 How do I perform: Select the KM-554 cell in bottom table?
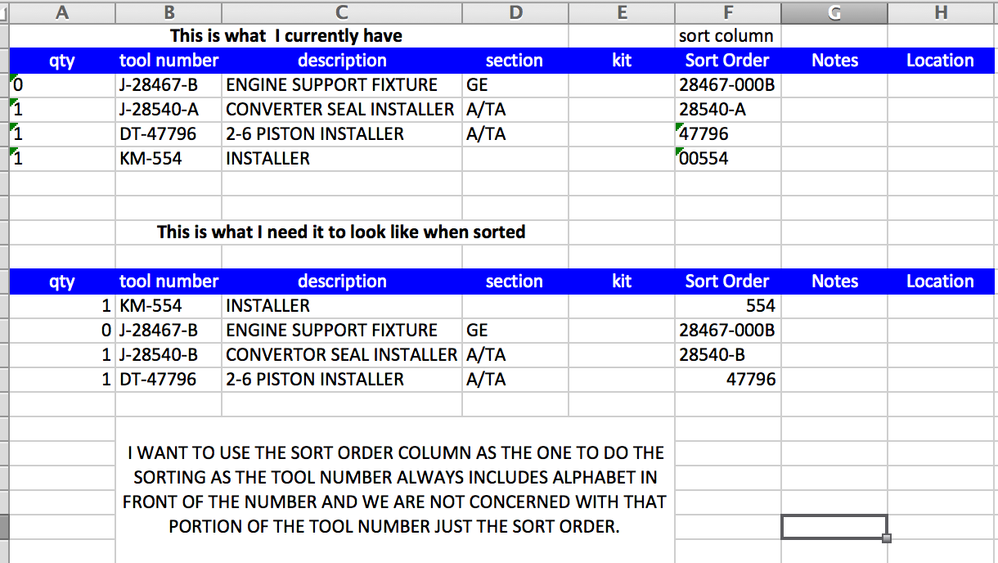[x=168, y=306]
